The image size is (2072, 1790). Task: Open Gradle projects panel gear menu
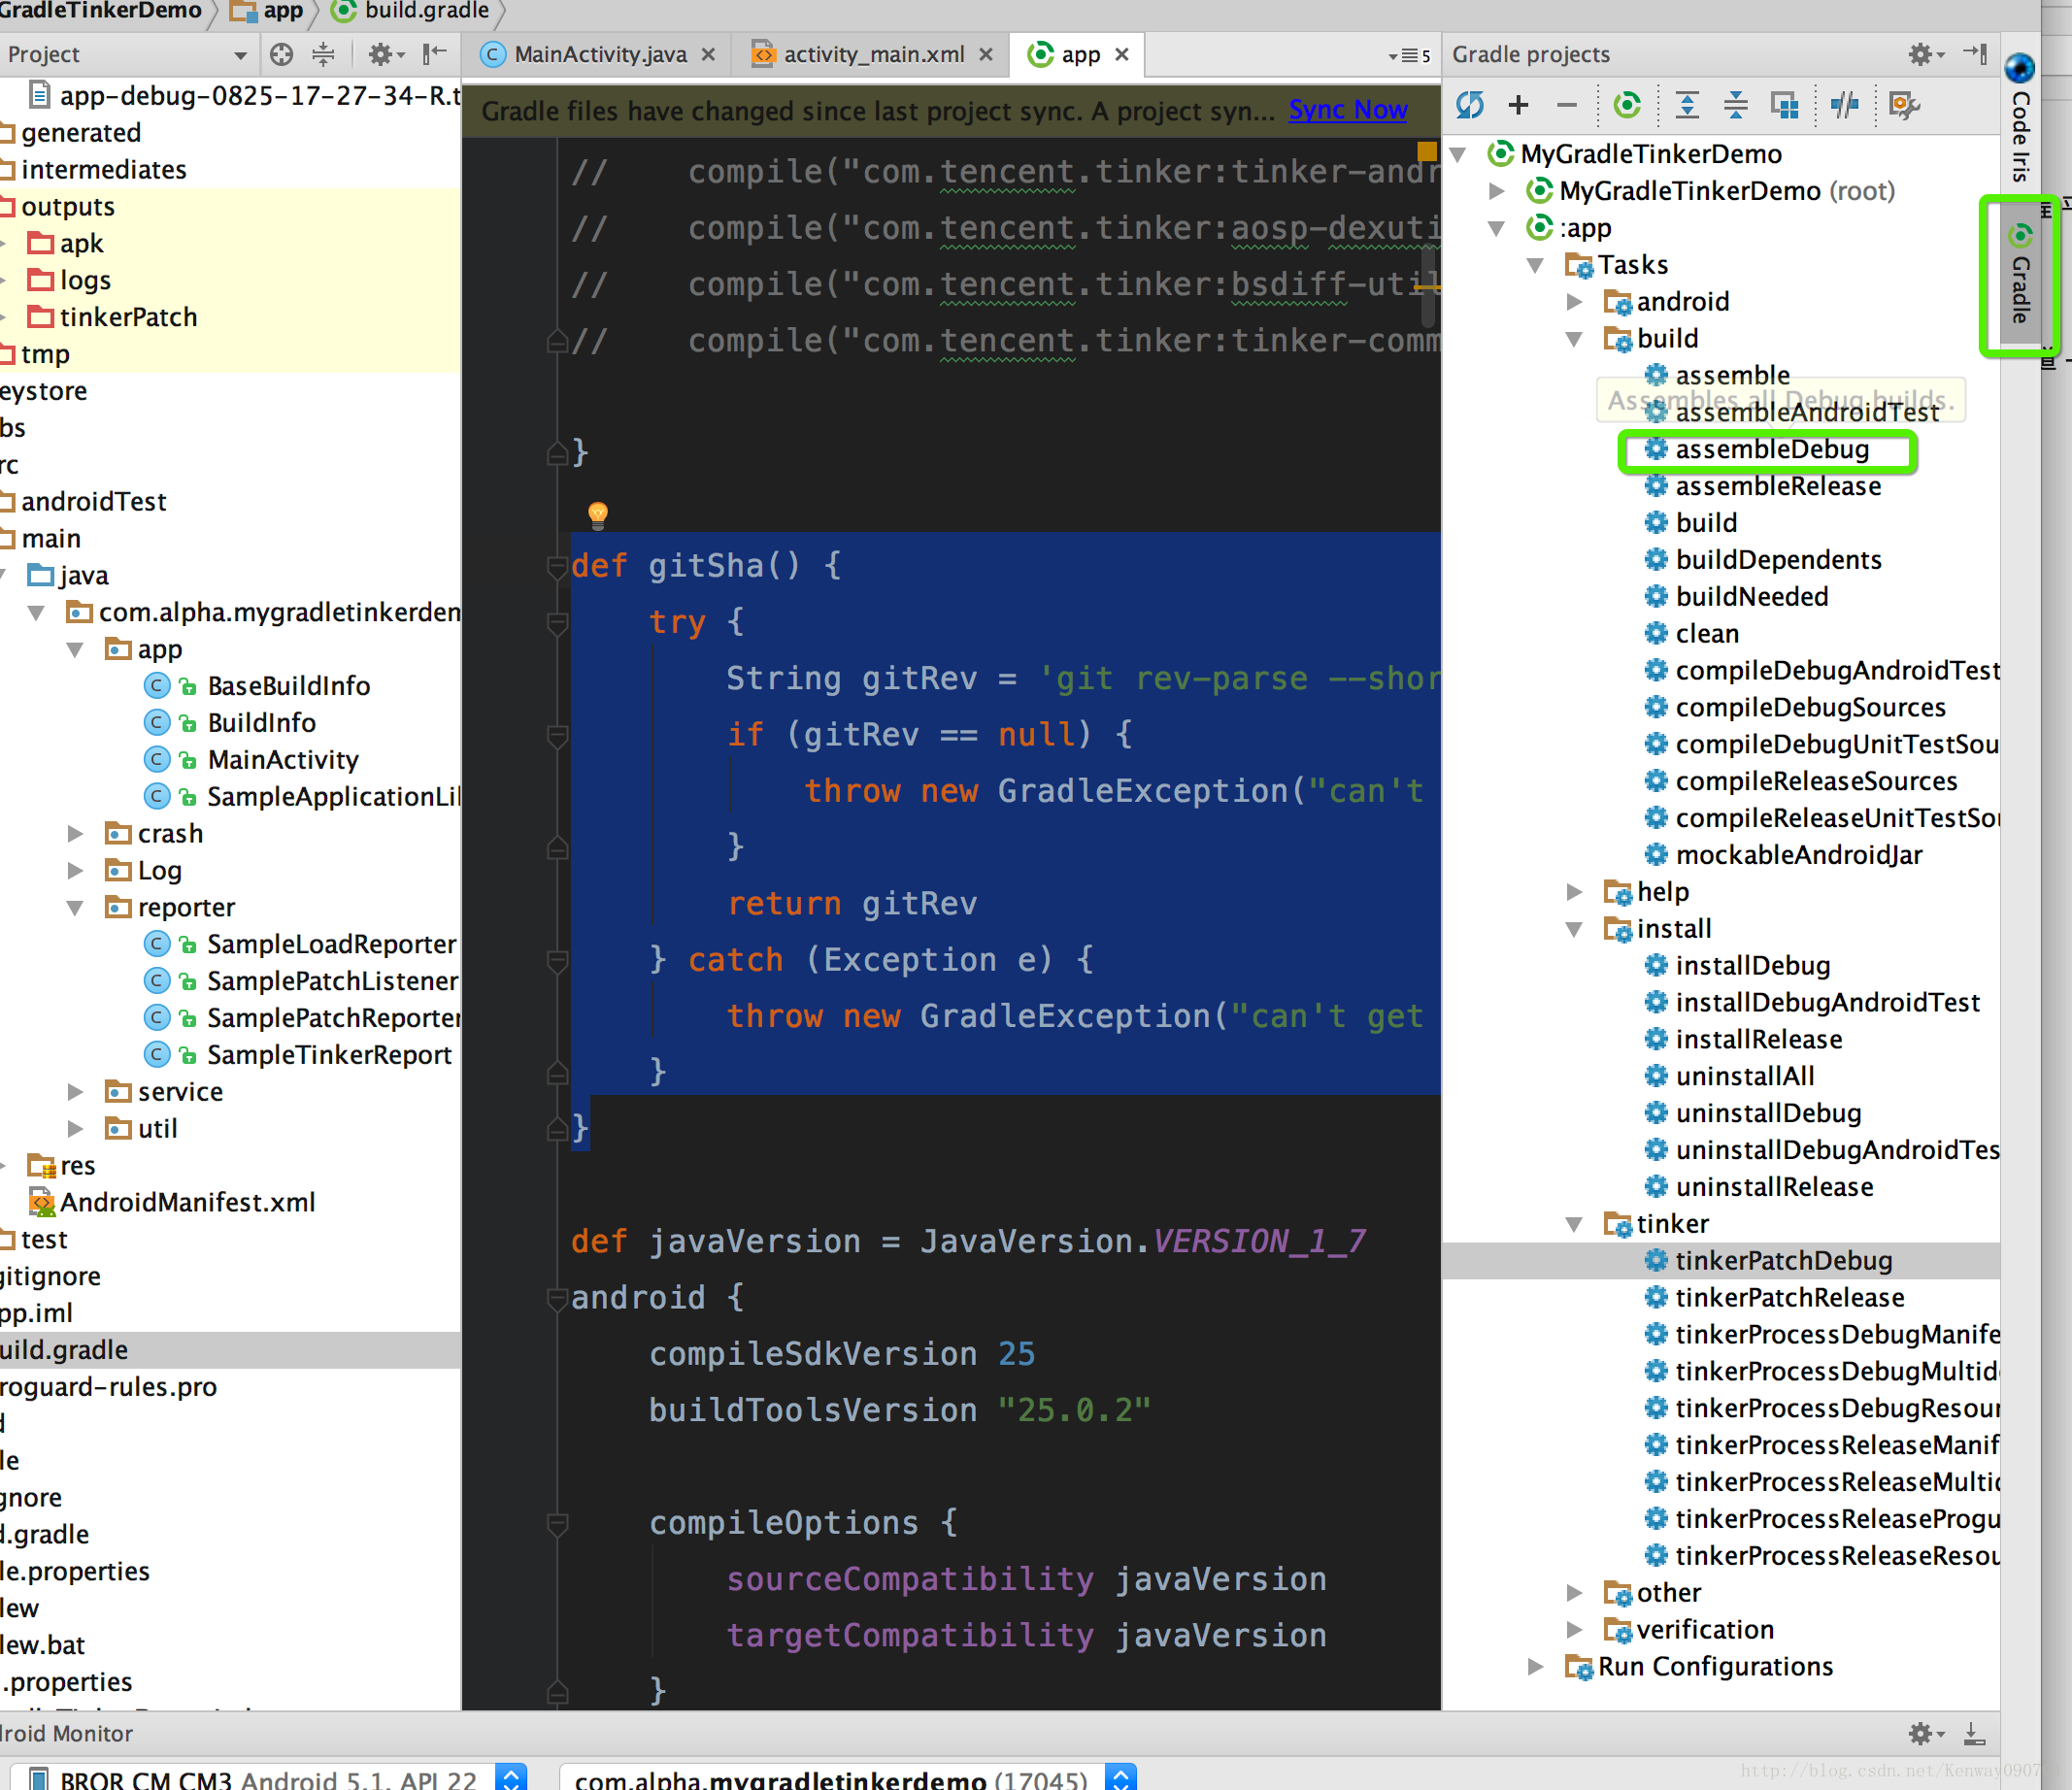pyautogui.click(x=1925, y=54)
